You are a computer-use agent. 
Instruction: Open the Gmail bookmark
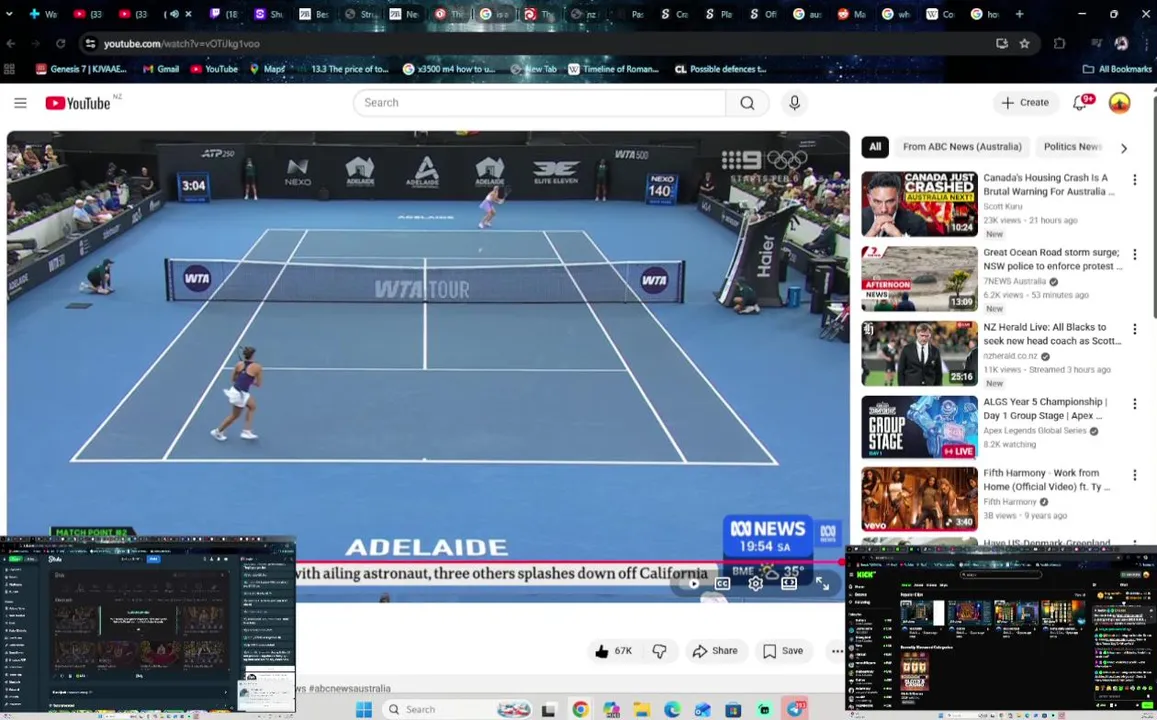161,69
